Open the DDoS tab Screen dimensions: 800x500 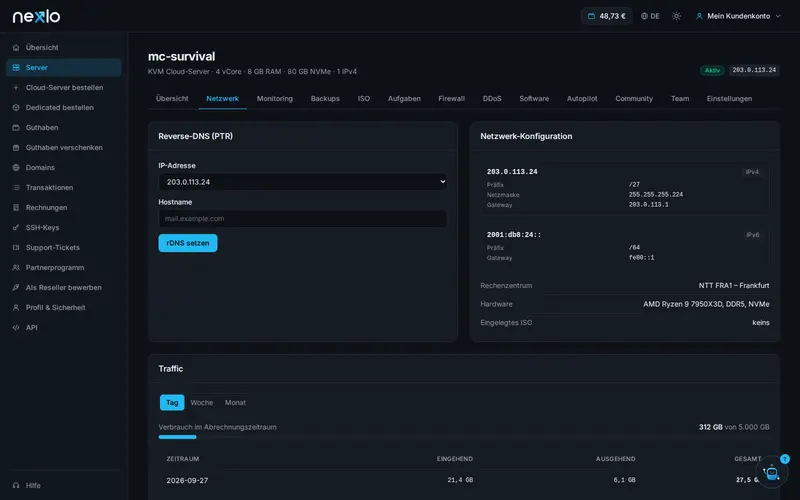pos(492,98)
